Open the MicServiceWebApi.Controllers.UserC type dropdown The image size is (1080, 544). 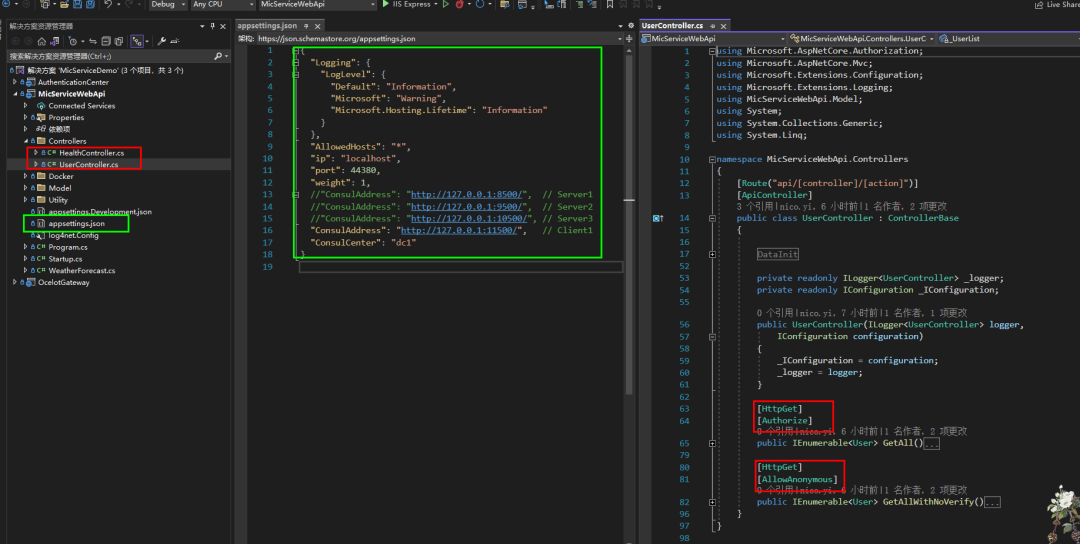863,39
